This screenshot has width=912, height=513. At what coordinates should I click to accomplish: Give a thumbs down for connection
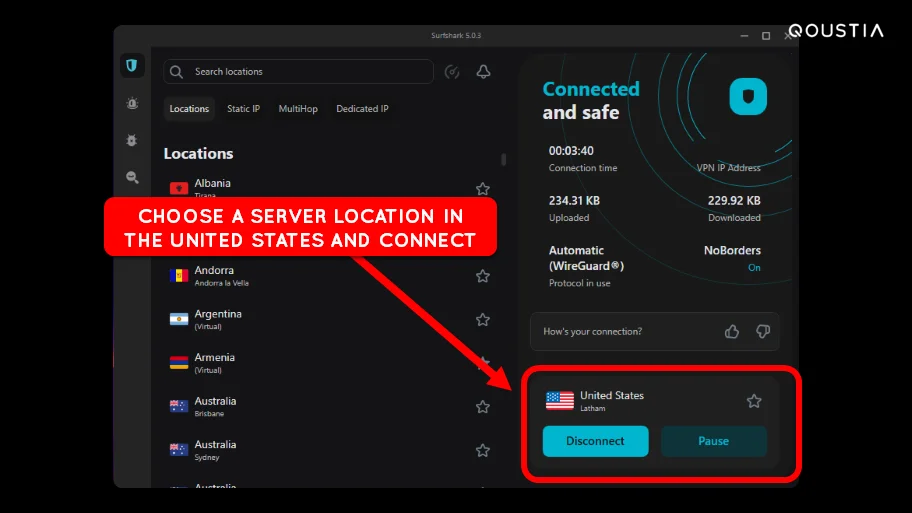[763, 332]
